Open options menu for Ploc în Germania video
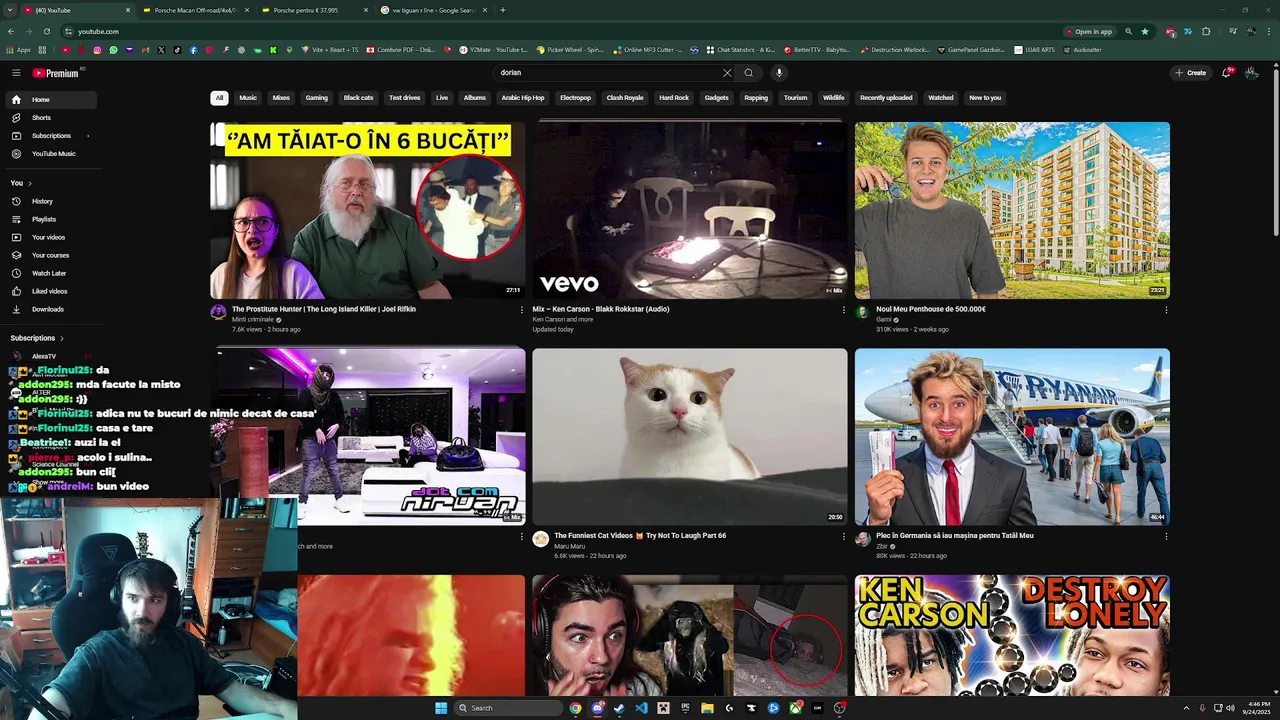 coord(1165,536)
